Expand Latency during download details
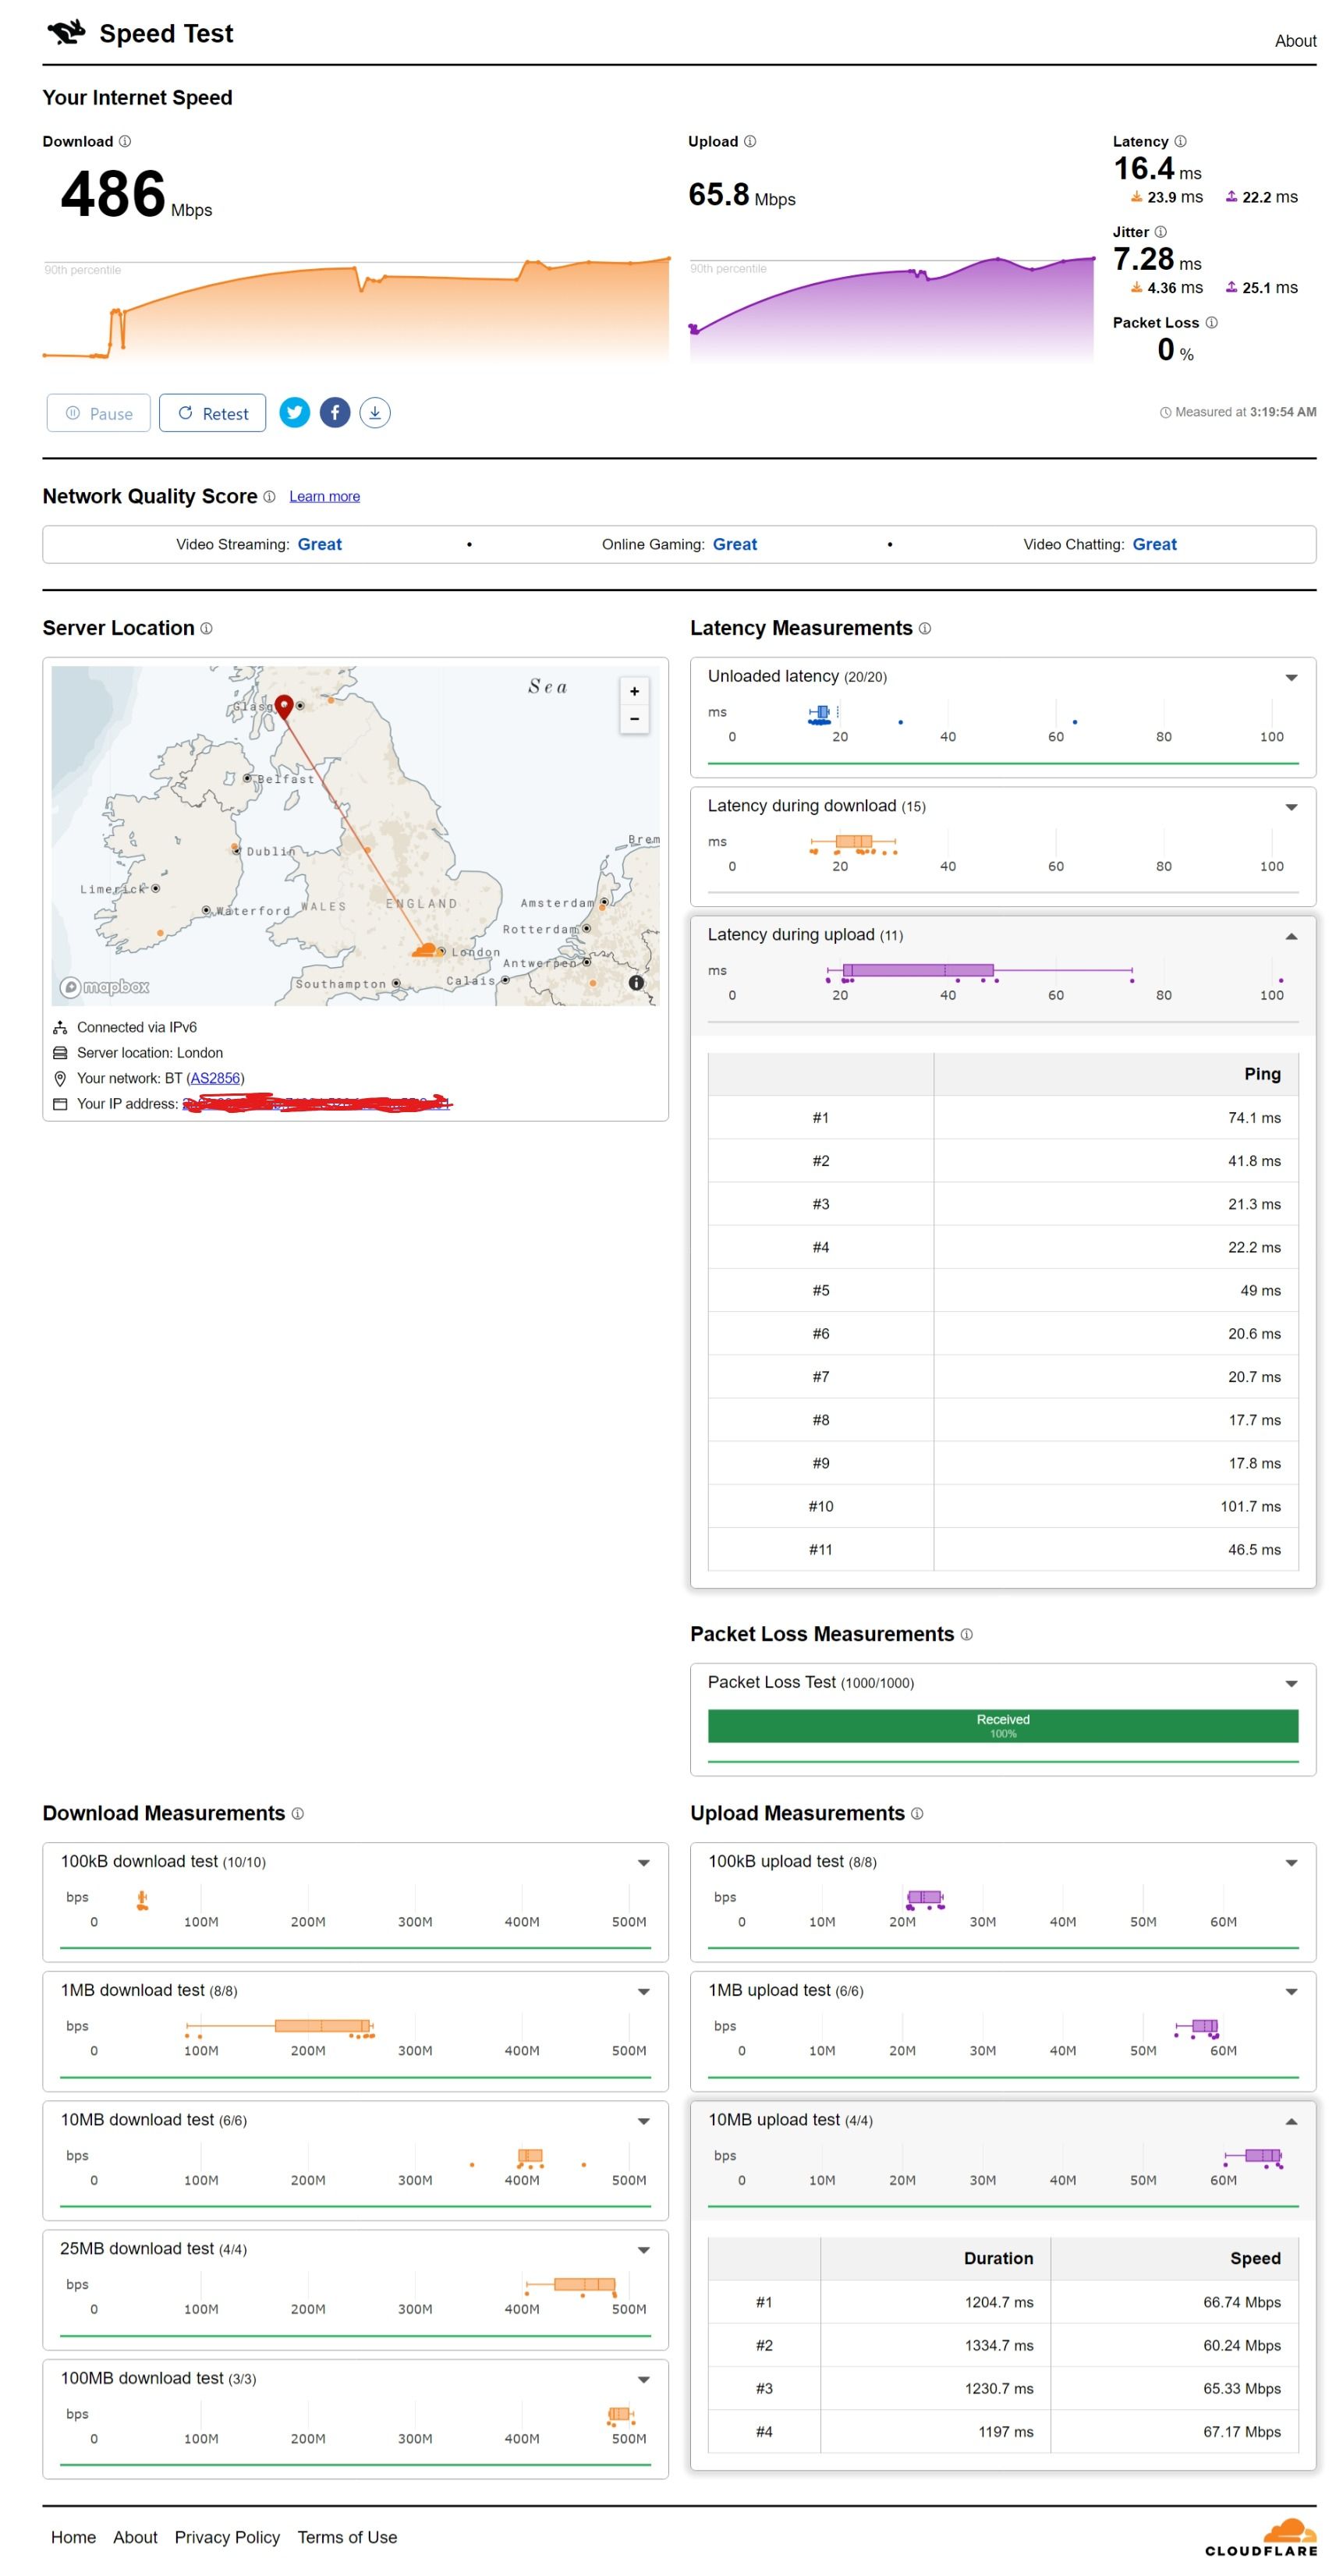 click(1291, 807)
